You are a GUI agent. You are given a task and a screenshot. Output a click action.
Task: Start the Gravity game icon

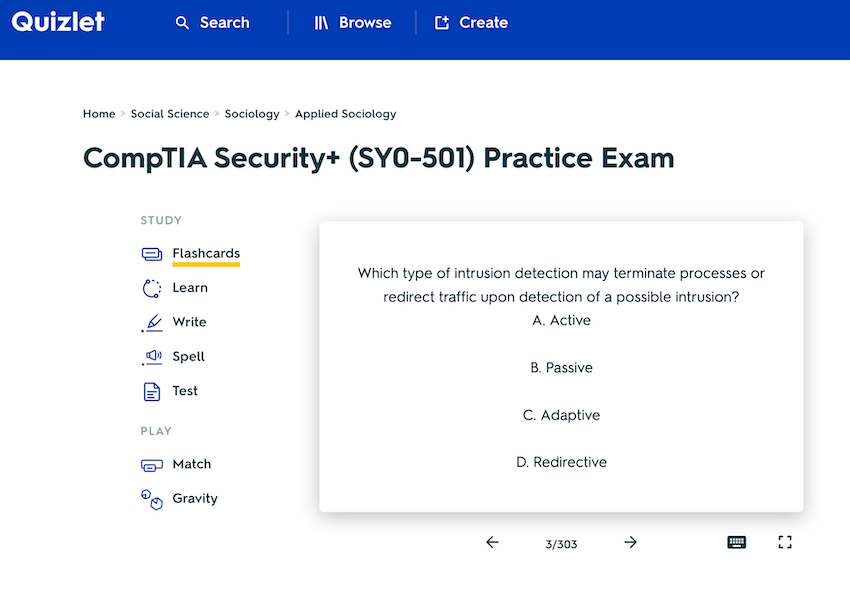click(x=152, y=499)
